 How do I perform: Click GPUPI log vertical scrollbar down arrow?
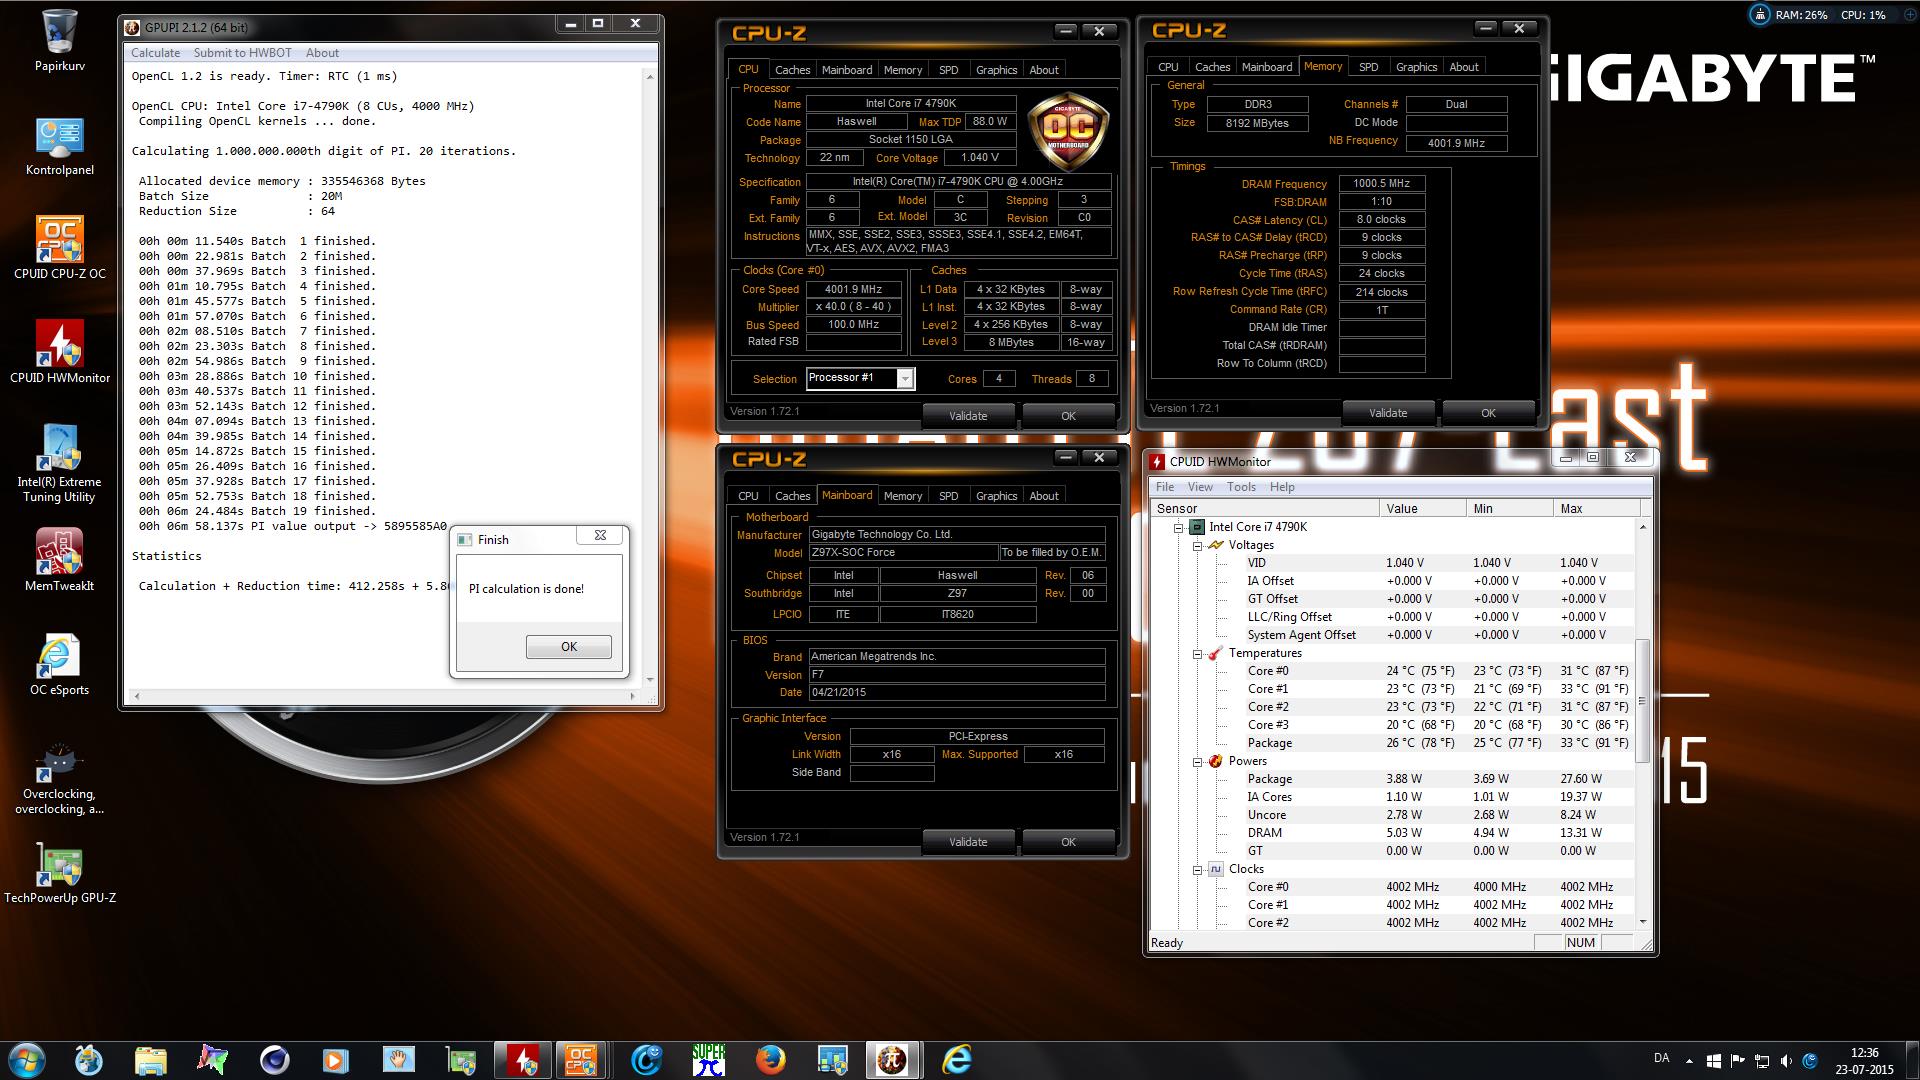click(650, 680)
